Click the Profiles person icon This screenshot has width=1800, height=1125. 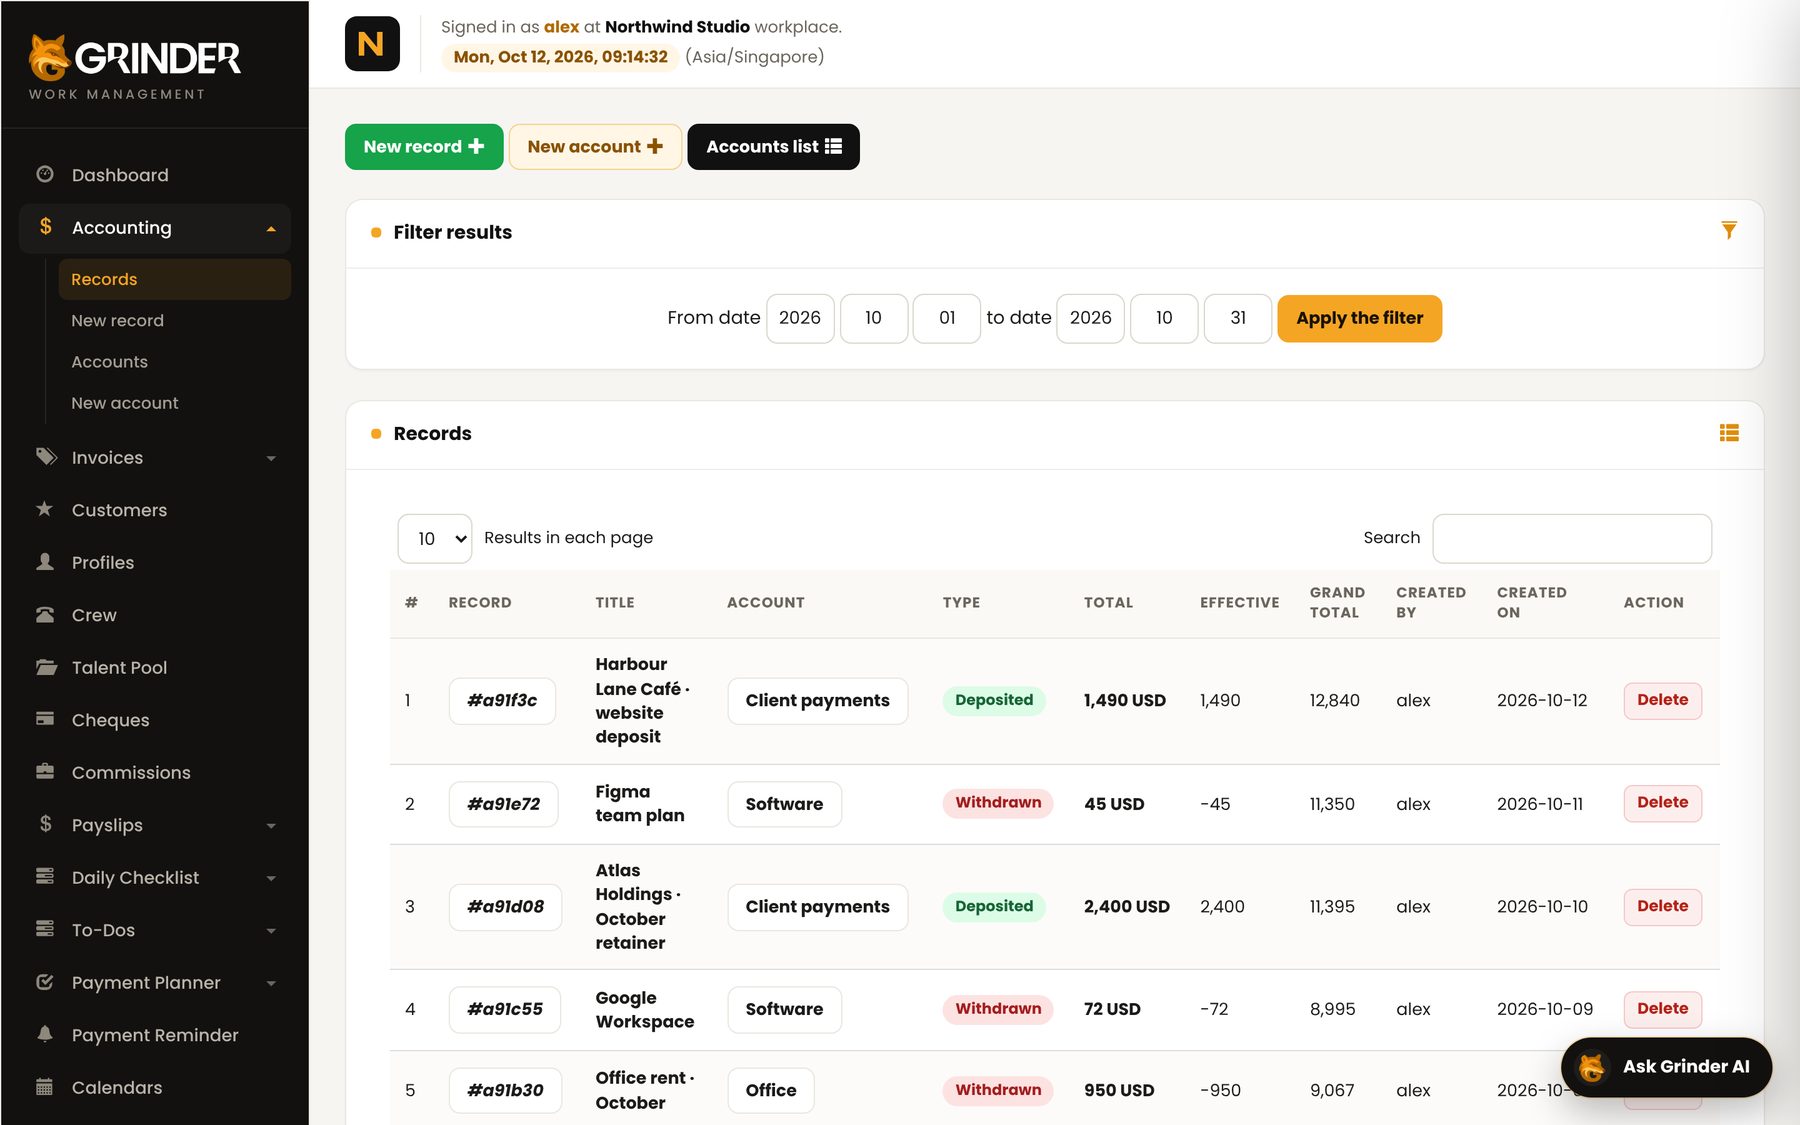point(45,562)
